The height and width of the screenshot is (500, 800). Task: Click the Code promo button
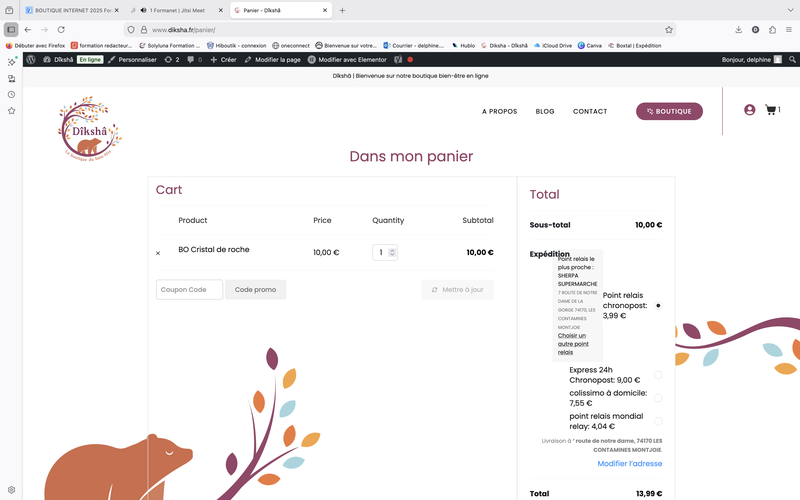coord(255,290)
